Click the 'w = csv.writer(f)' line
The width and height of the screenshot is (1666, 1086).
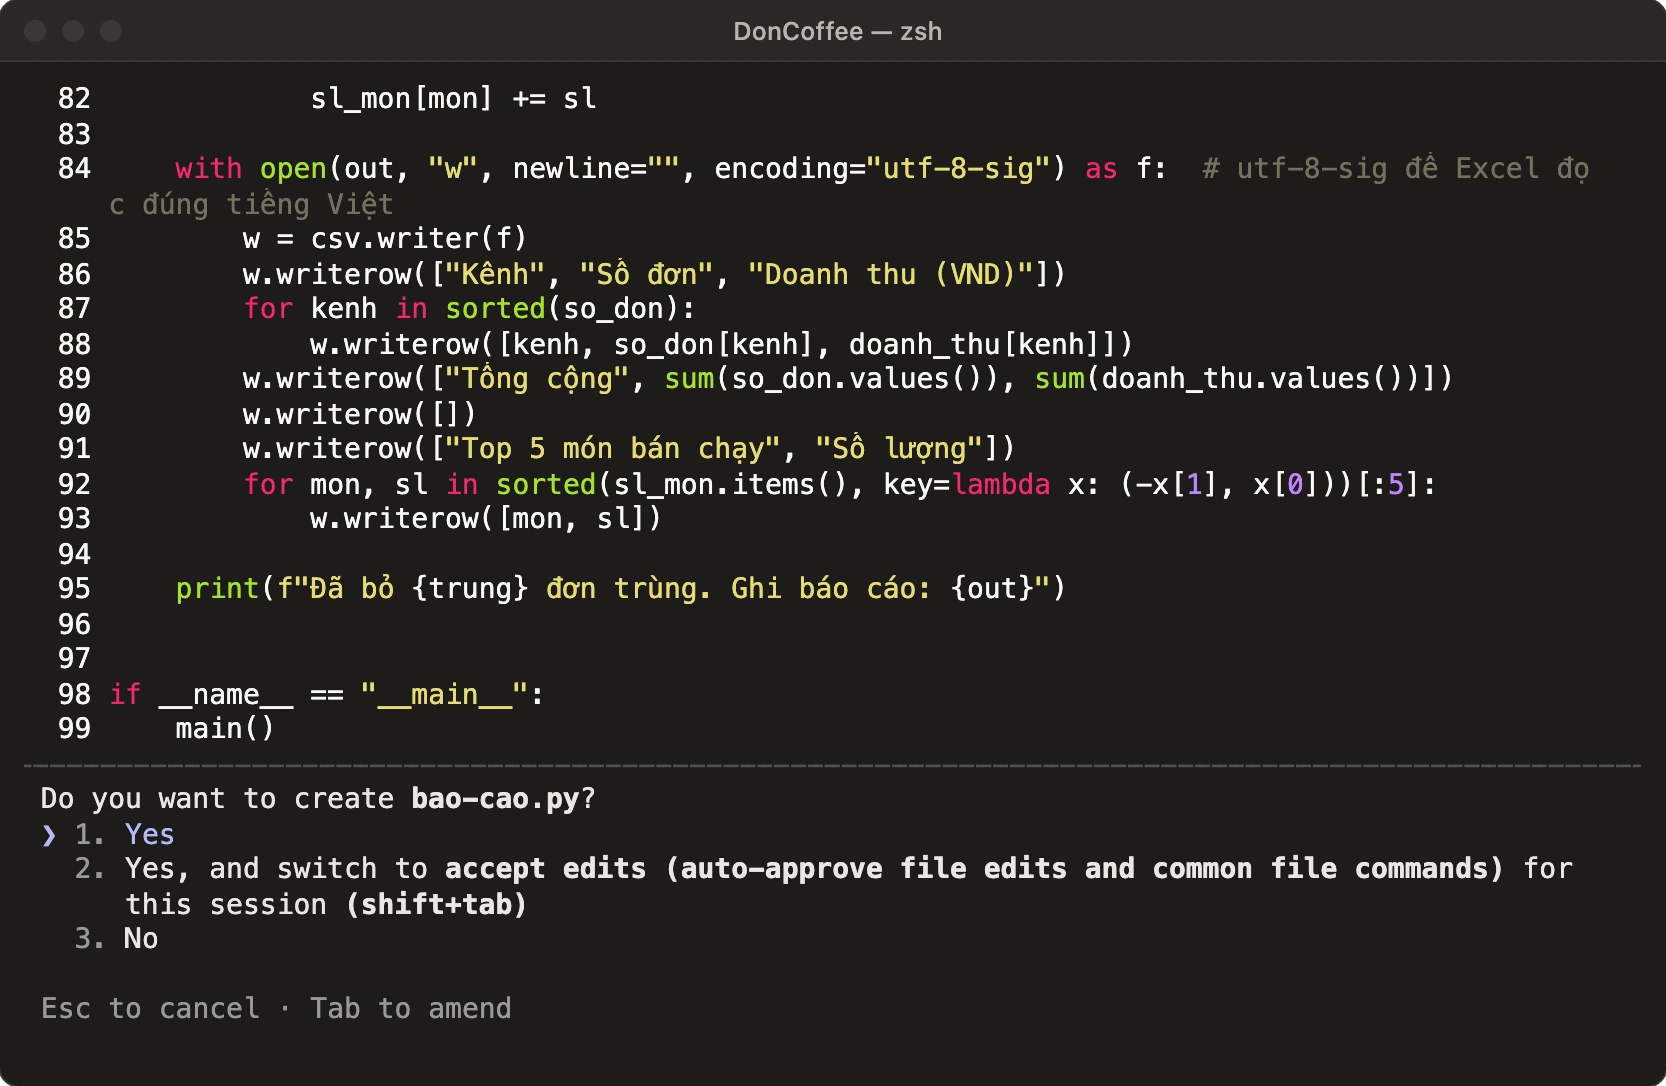385,238
